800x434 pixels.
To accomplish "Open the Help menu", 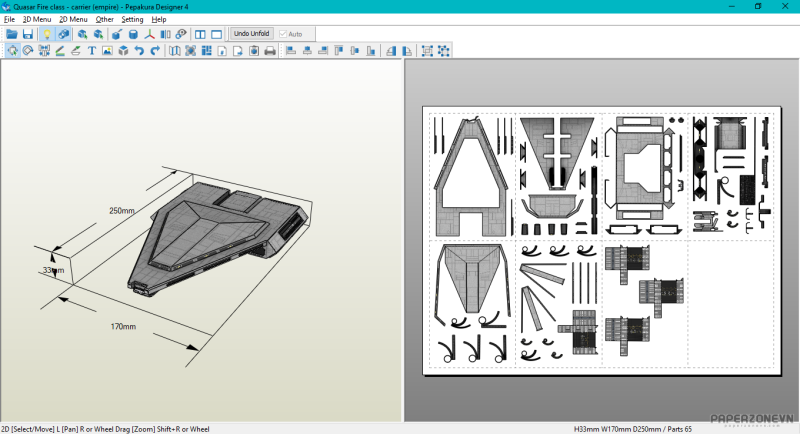I will tap(159, 19).
